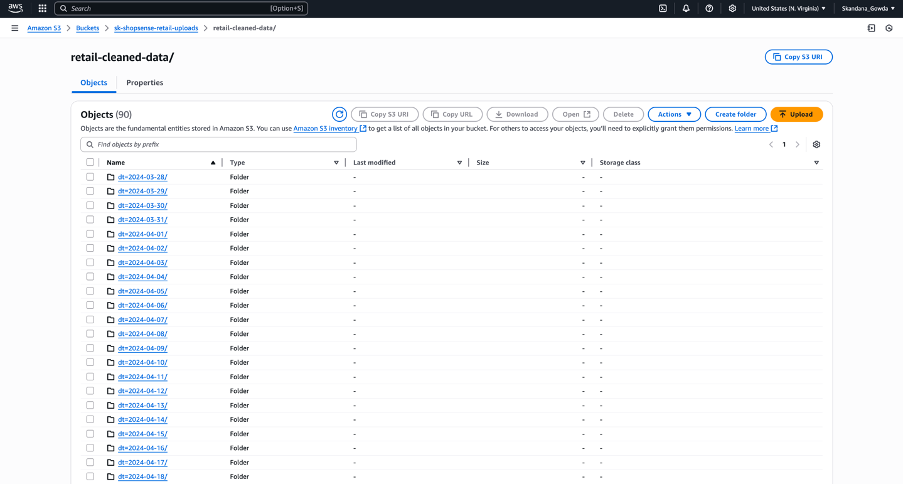Check the box for dt=2024-04-17/
This screenshot has height=484, width=904.
point(90,462)
